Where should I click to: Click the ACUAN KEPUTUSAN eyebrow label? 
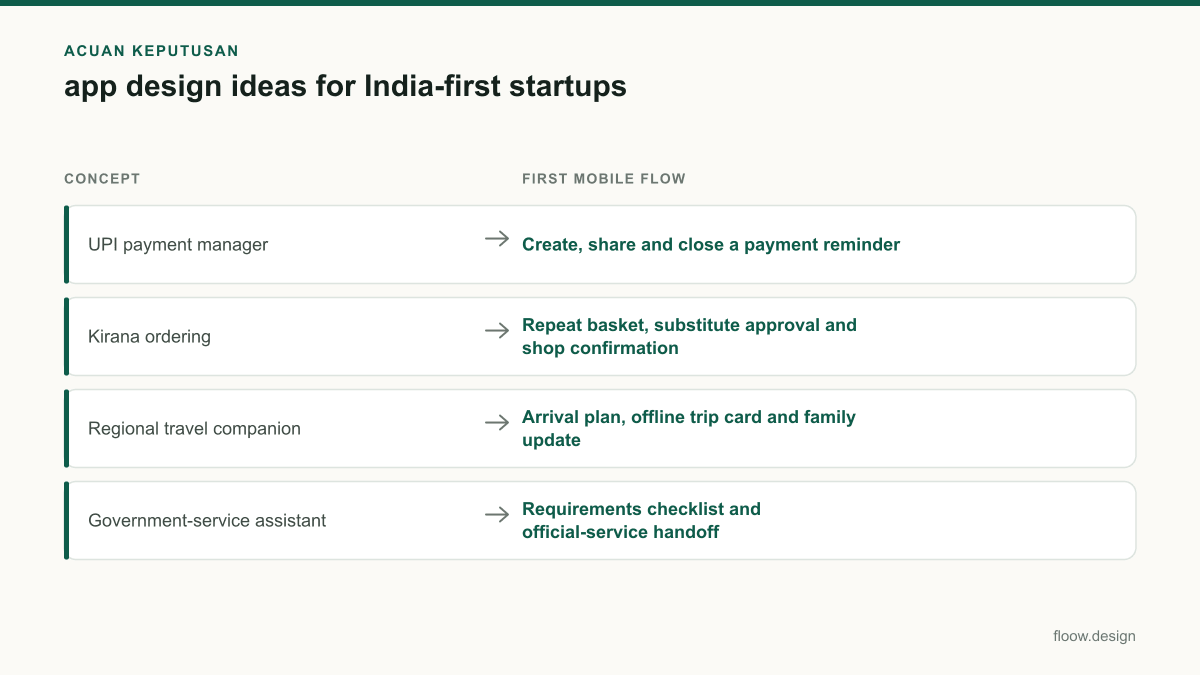pyautogui.click(x=151, y=51)
